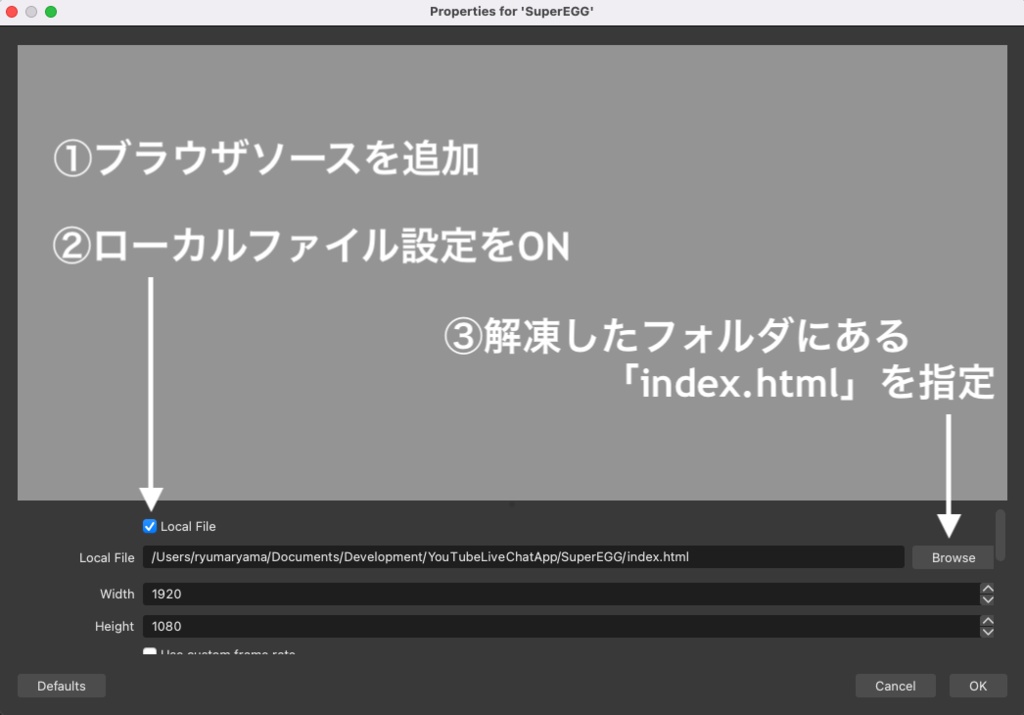1024x715 pixels.
Task: Close the SuperEGG properties window
Action: click(11, 11)
